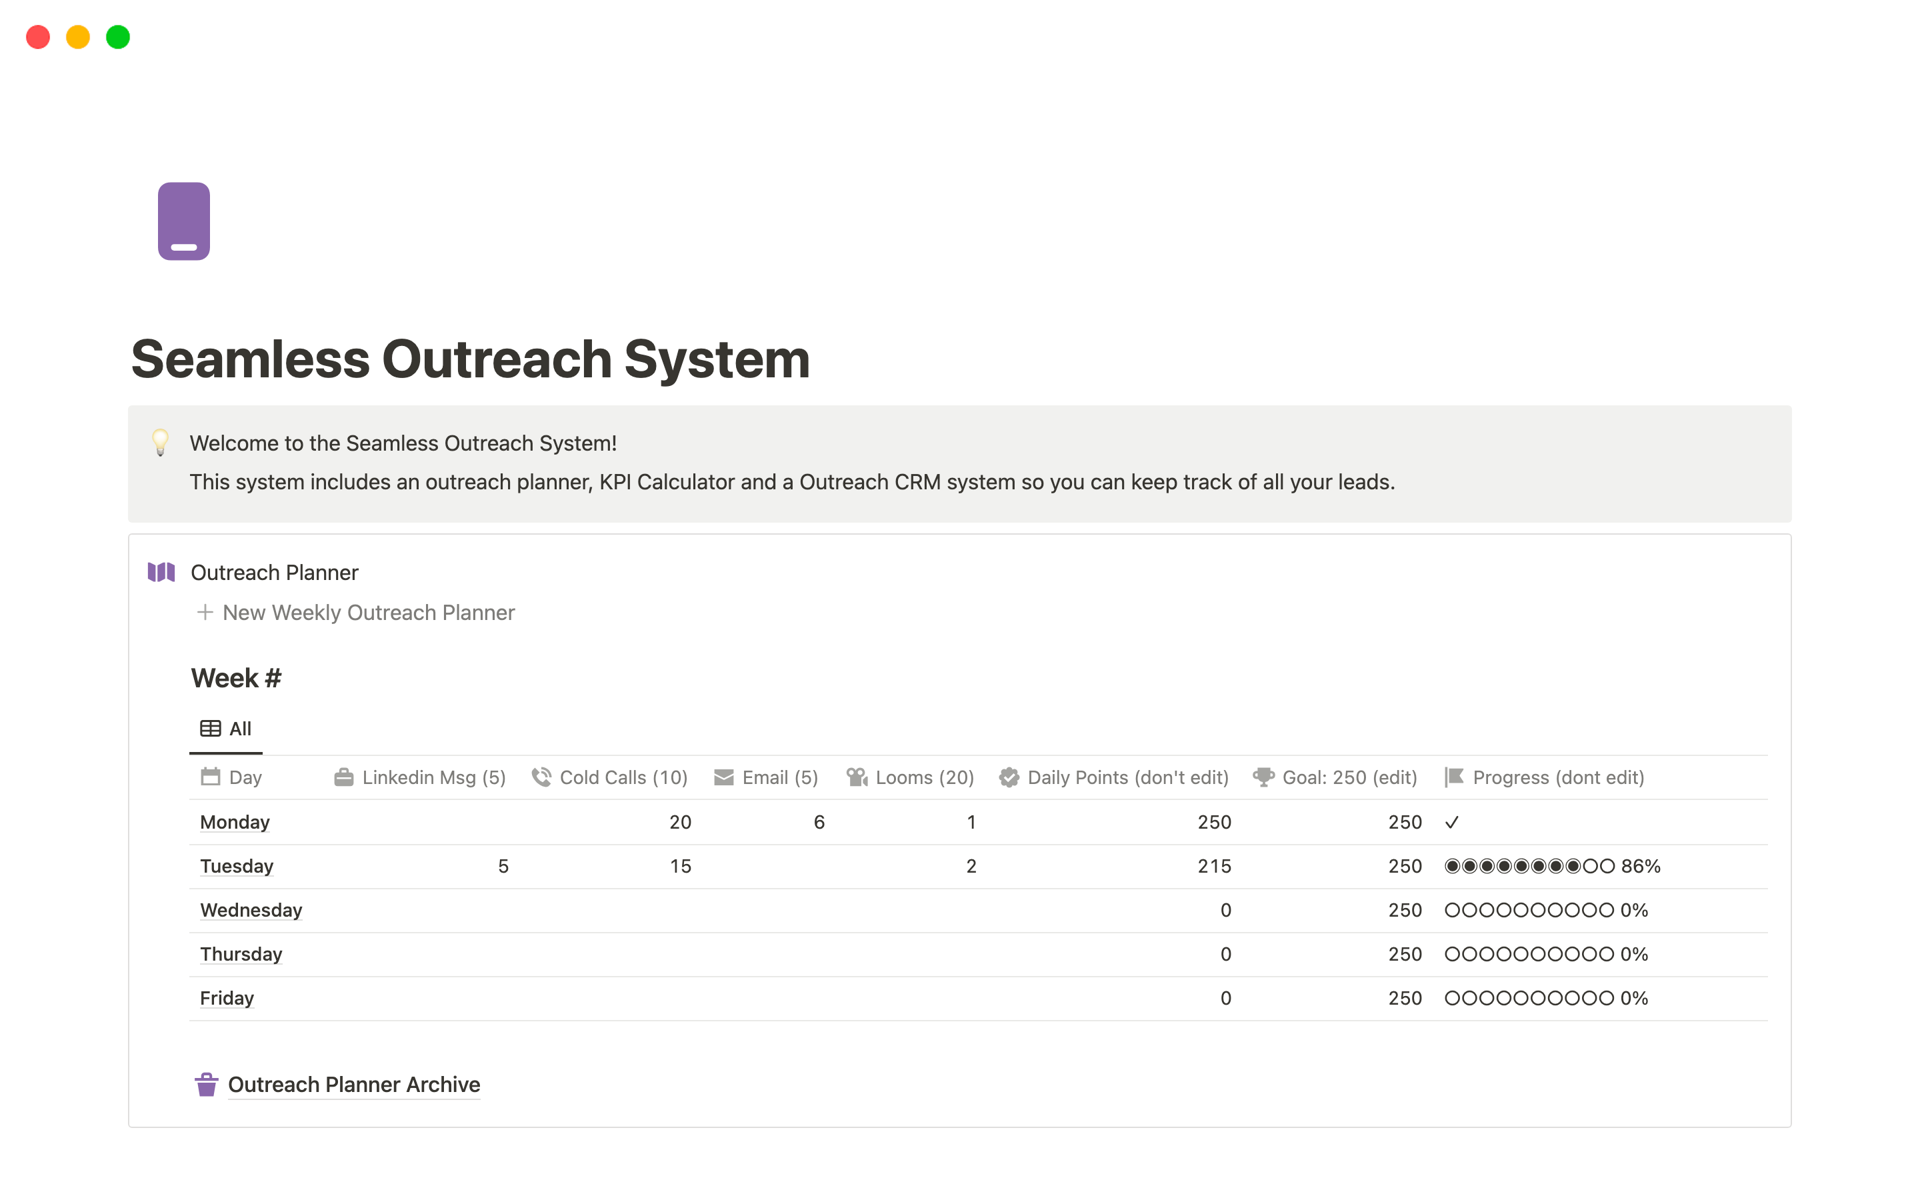Click the envelope icon in Email header
The image size is (1920, 1200).
(x=723, y=777)
